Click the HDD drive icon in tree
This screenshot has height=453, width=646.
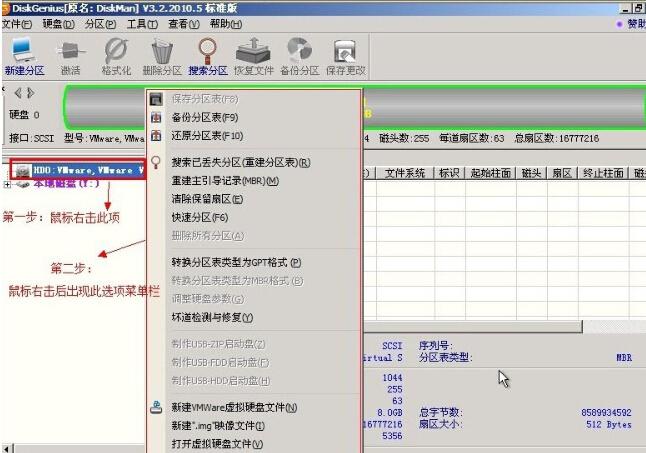click(23, 170)
